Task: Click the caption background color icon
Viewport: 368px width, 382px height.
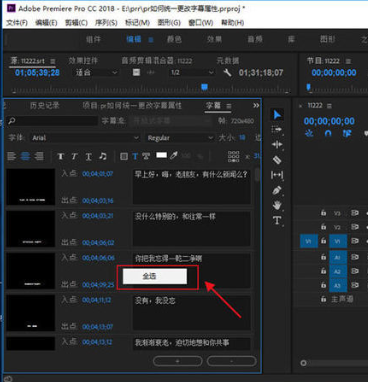Action: [124, 156]
